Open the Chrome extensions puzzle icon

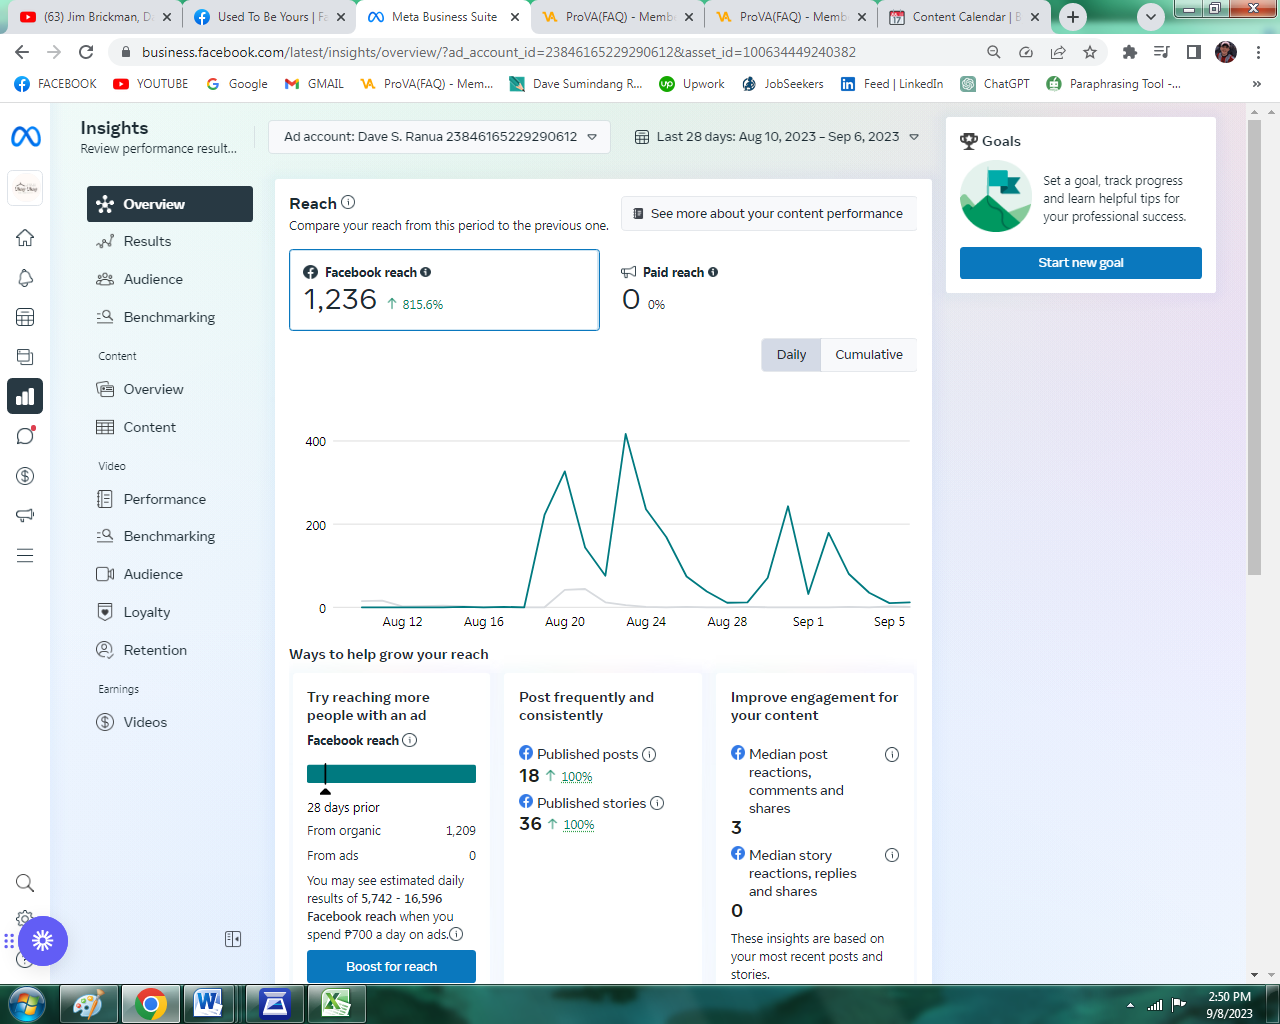pos(1130,52)
